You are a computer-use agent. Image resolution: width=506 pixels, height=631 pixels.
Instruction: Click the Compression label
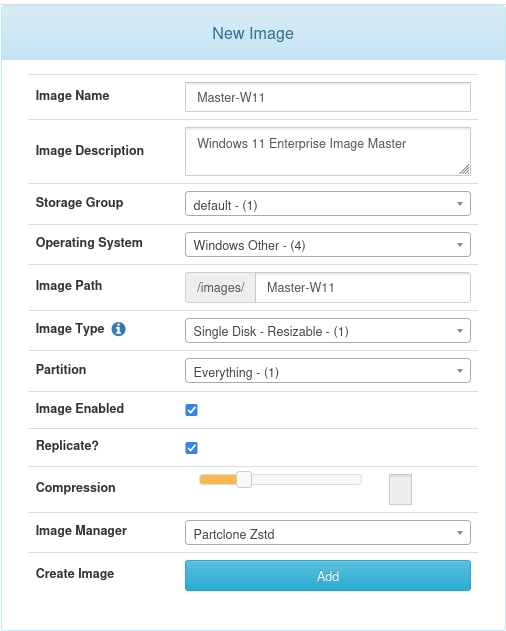click(x=76, y=488)
